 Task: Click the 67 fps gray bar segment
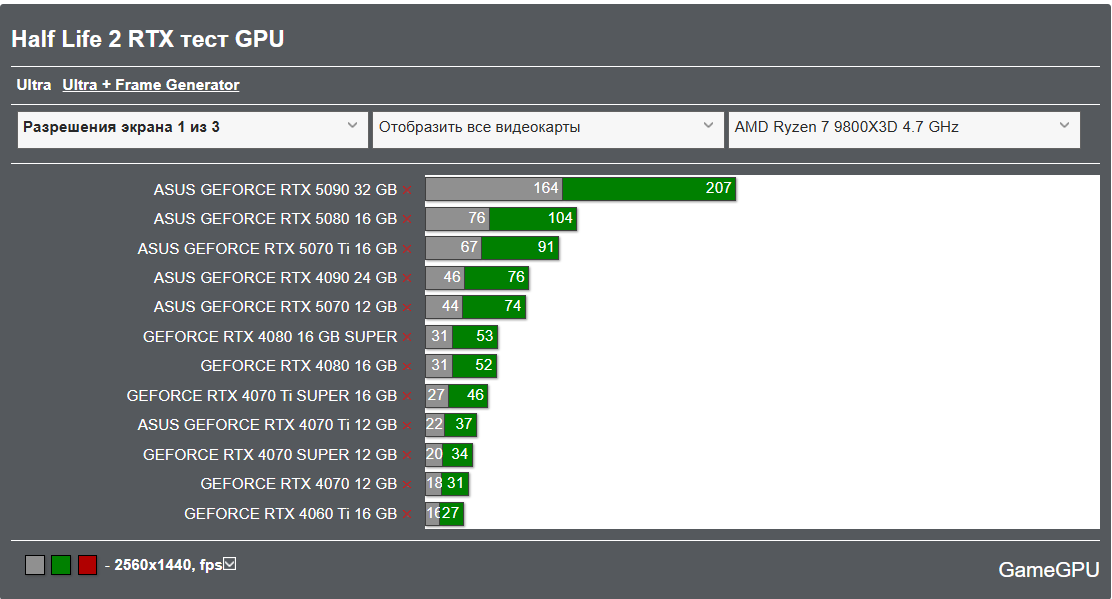click(x=453, y=247)
